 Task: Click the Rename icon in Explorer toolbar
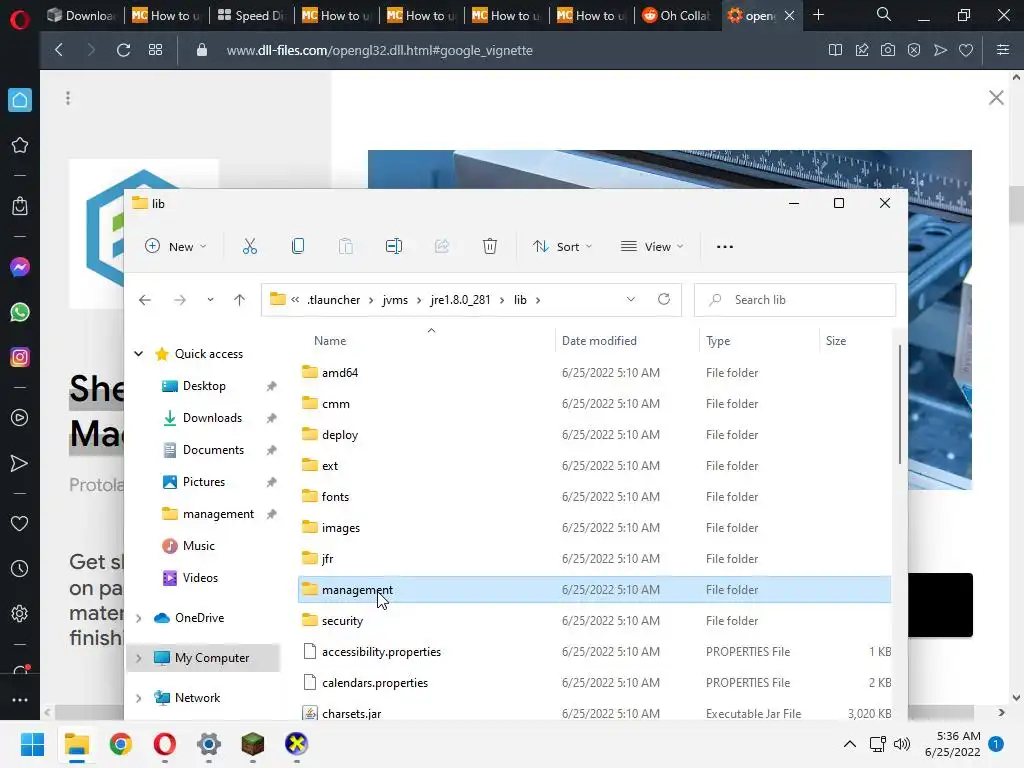[x=394, y=246]
